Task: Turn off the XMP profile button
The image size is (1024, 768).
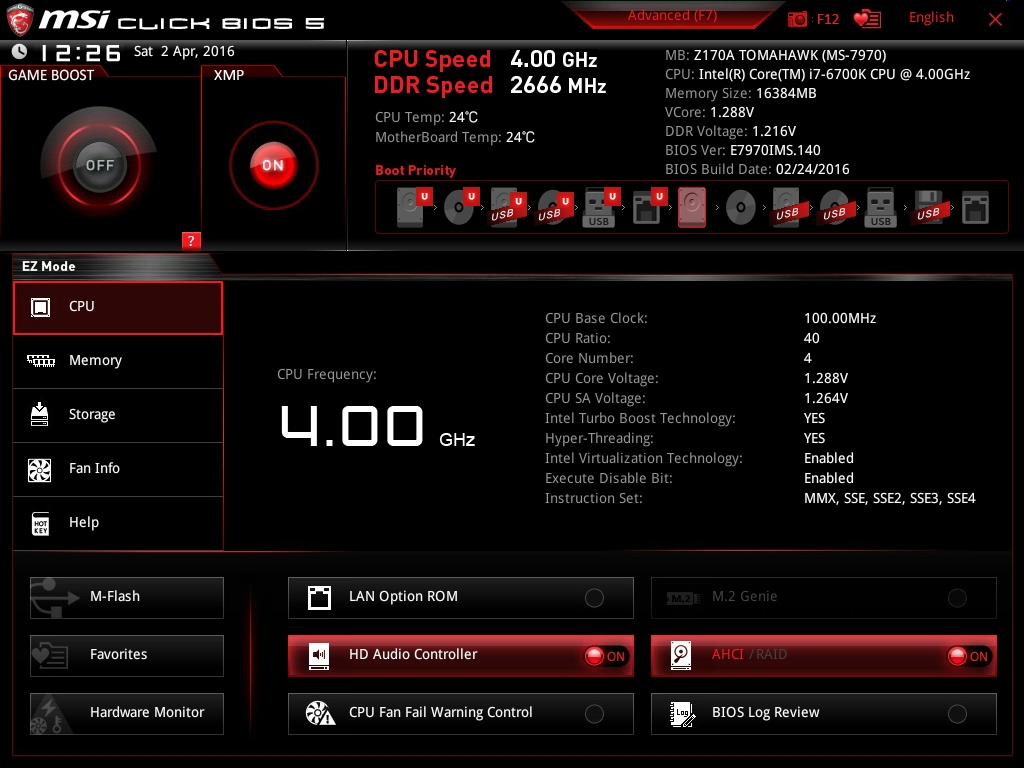Action: click(273, 165)
